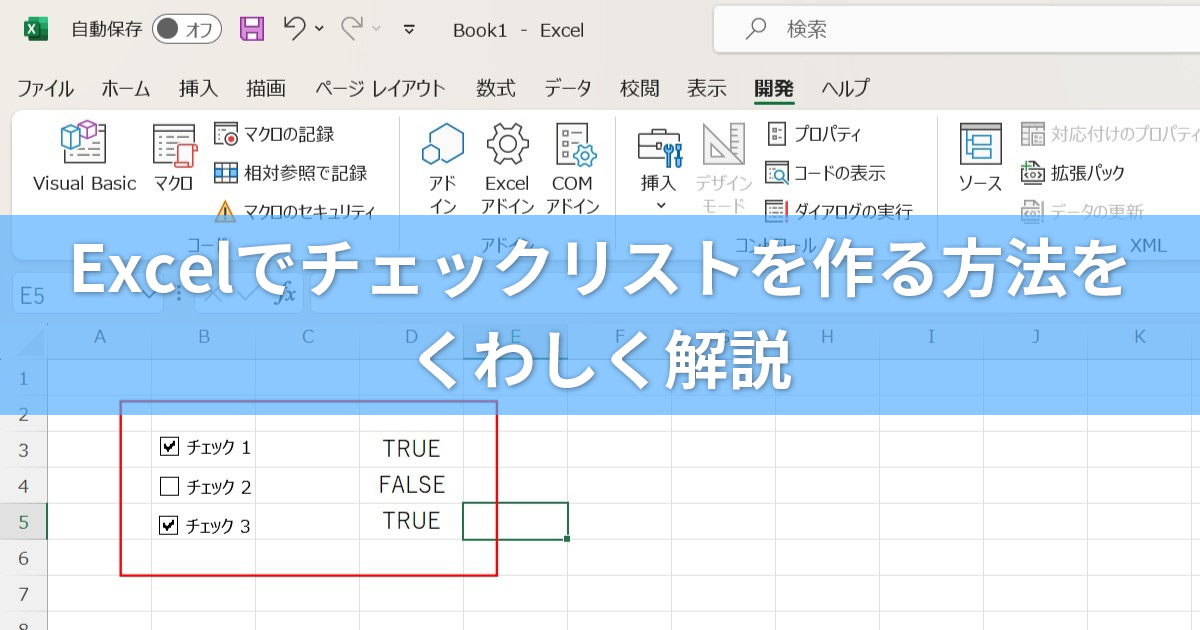Image resolution: width=1200 pixels, height=630 pixels.
Task: Expand the 挿入 controls dropdown
Action: coord(659,204)
